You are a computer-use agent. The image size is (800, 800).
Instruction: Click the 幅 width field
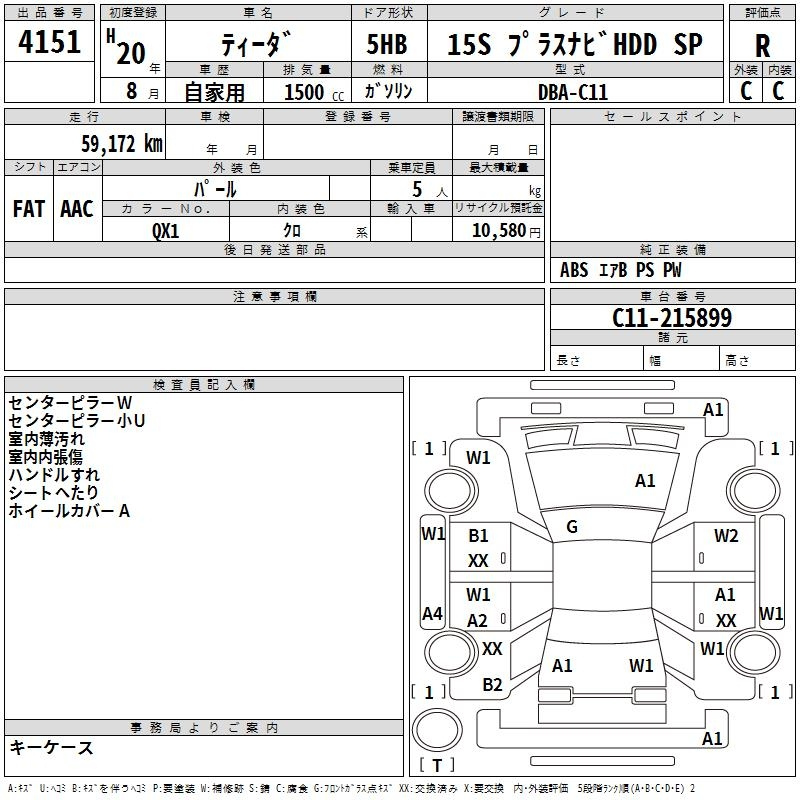pos(682,360)
